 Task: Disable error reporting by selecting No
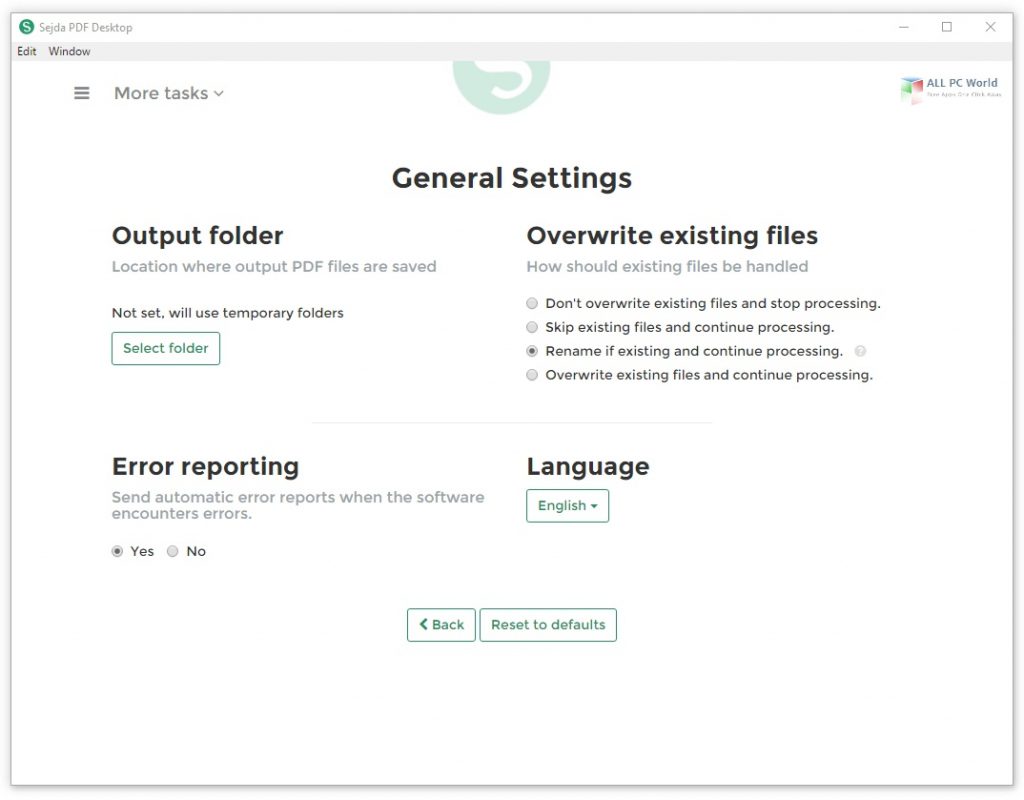point(173,551)
